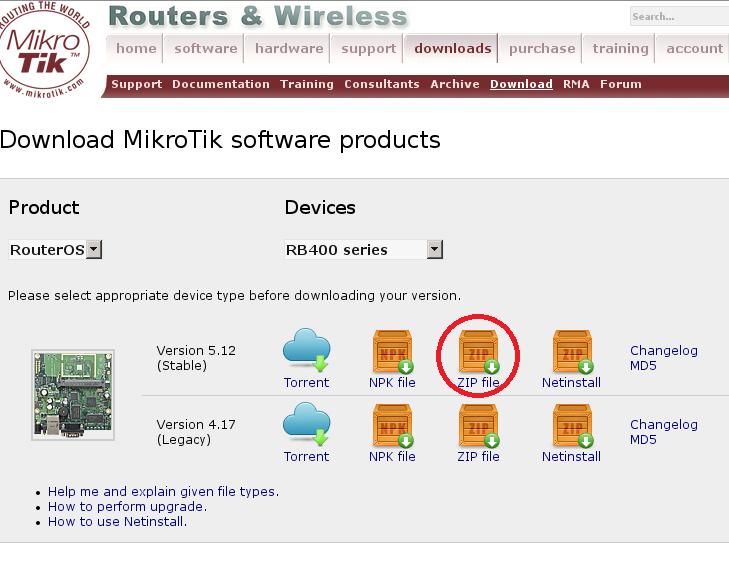The width and height of the screenshot is (729, 562).
Task: Click the ZIP file link for Version 4.17
Action: pos(478,456)
